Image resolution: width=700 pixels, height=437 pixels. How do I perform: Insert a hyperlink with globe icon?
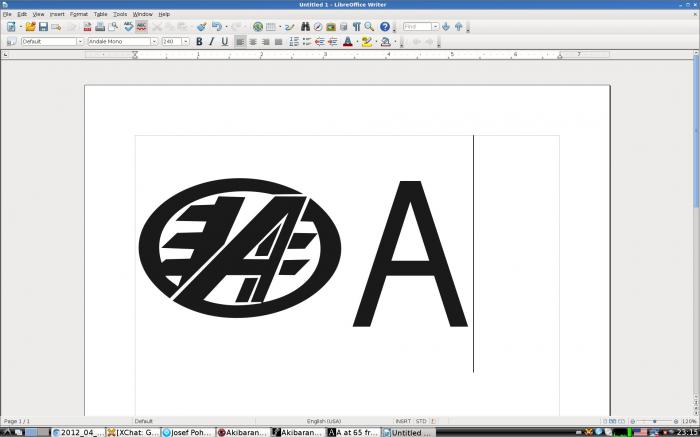[x=258, y=27]
